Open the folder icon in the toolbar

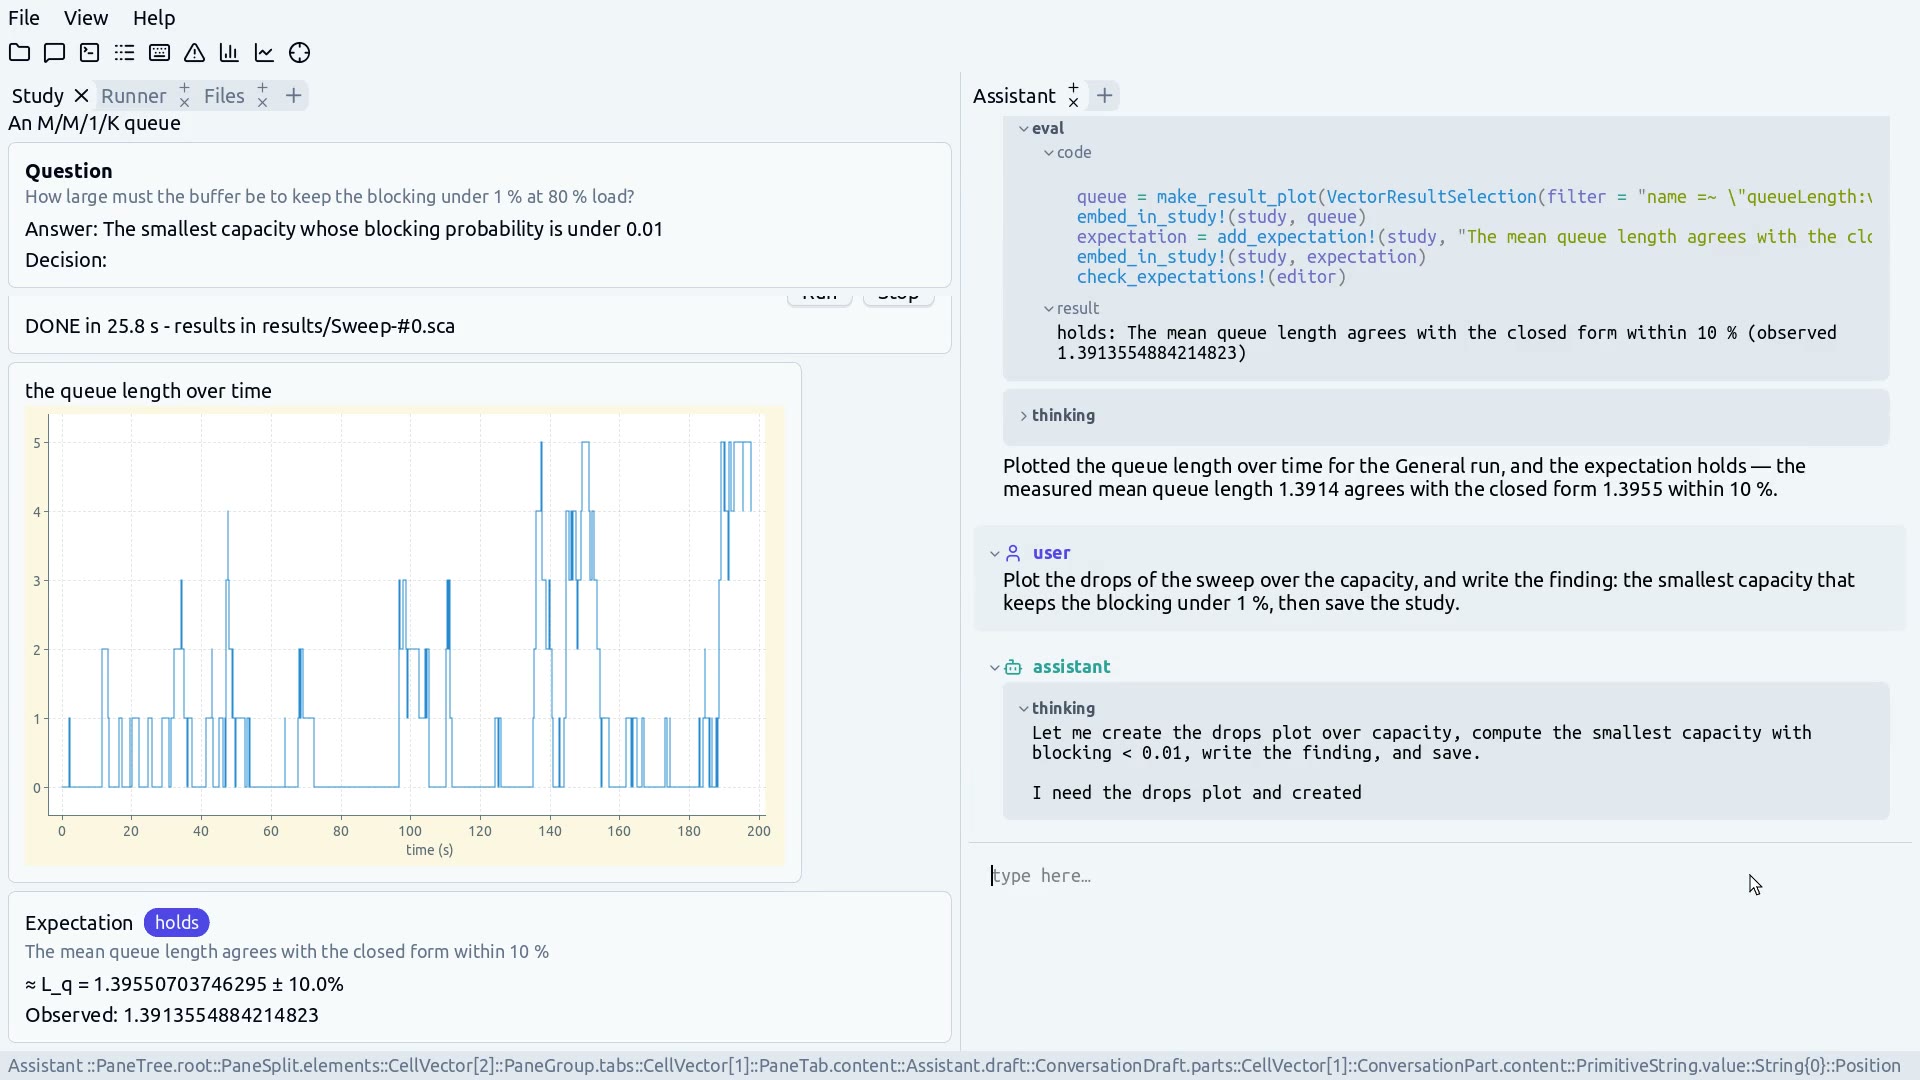19,53
